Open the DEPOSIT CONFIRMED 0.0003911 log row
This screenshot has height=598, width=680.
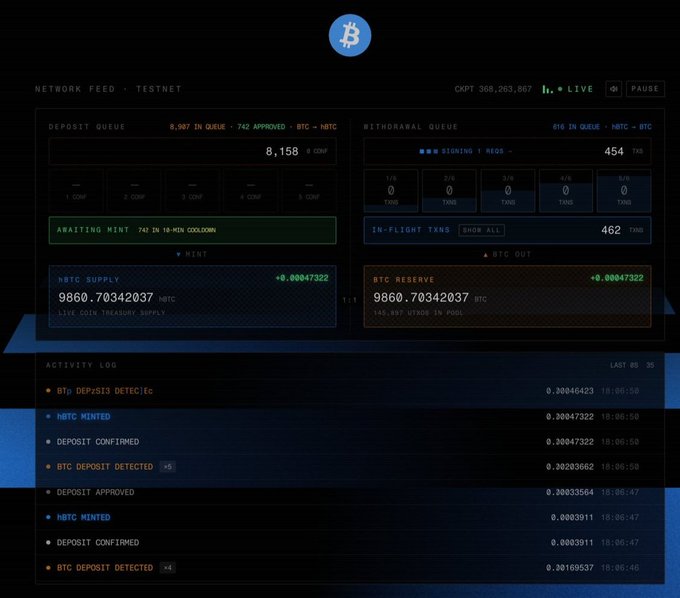[350, 542]
